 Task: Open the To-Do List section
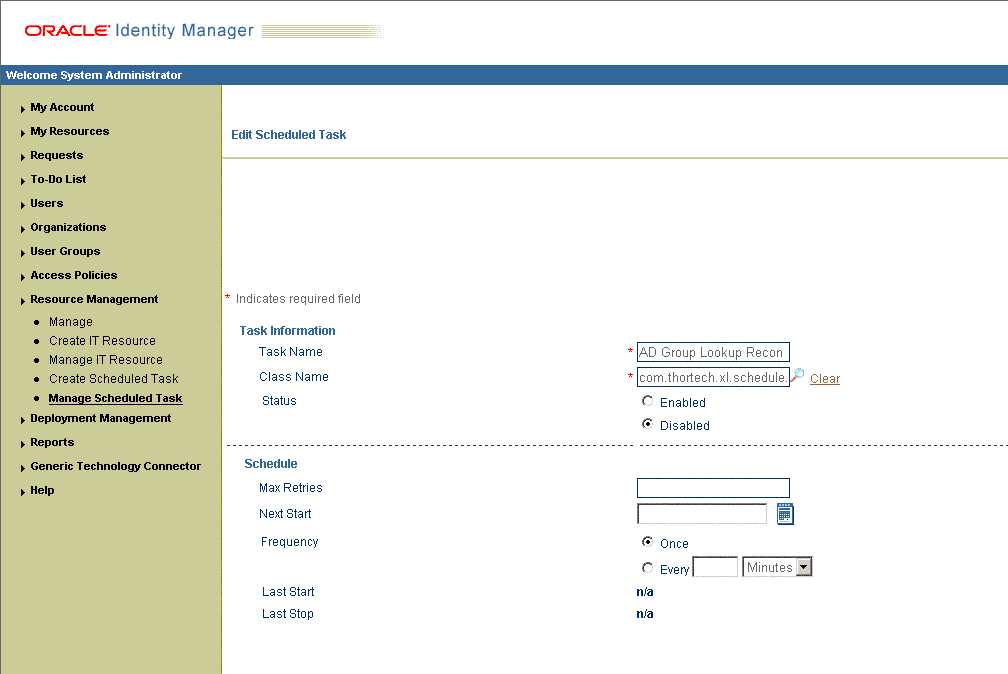click(58, 179)
